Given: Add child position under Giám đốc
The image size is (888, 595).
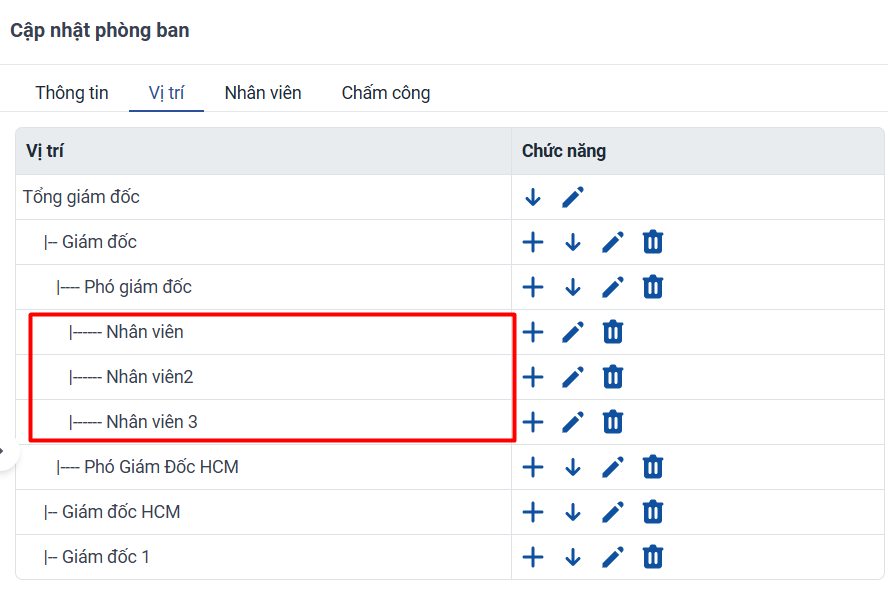Looking at the screenshot, I should coord(532,242).
